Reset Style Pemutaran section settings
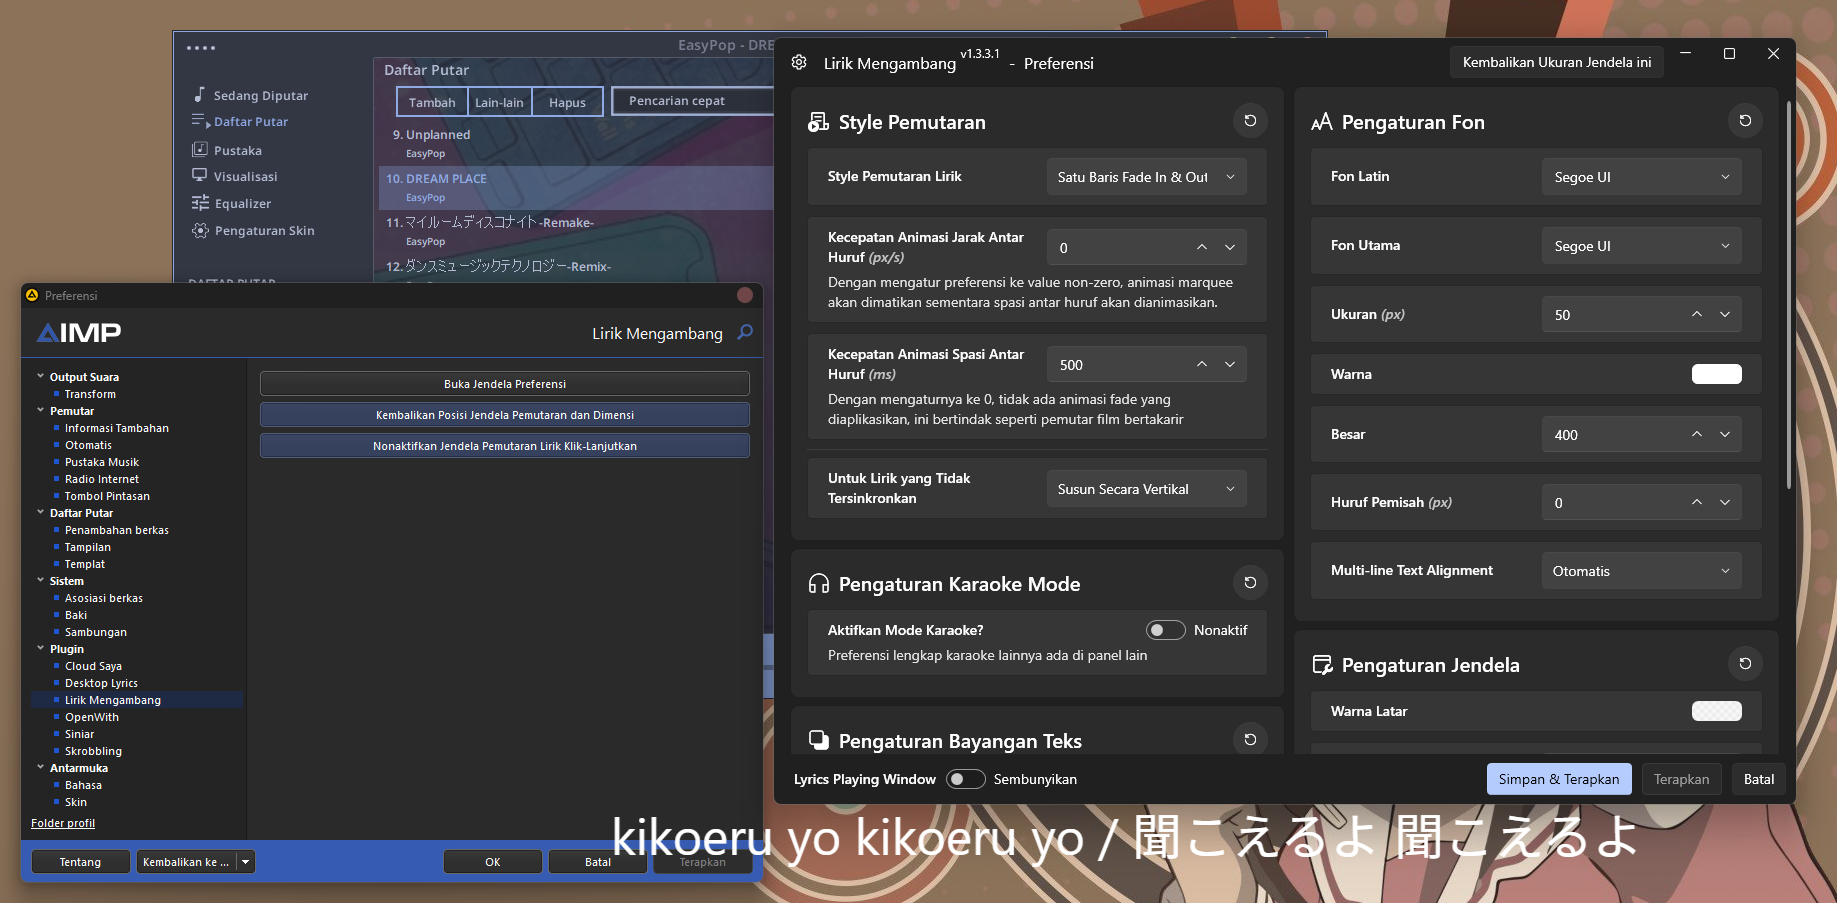The height and width of the screenshot is (903, 1837). point(1250,121)
